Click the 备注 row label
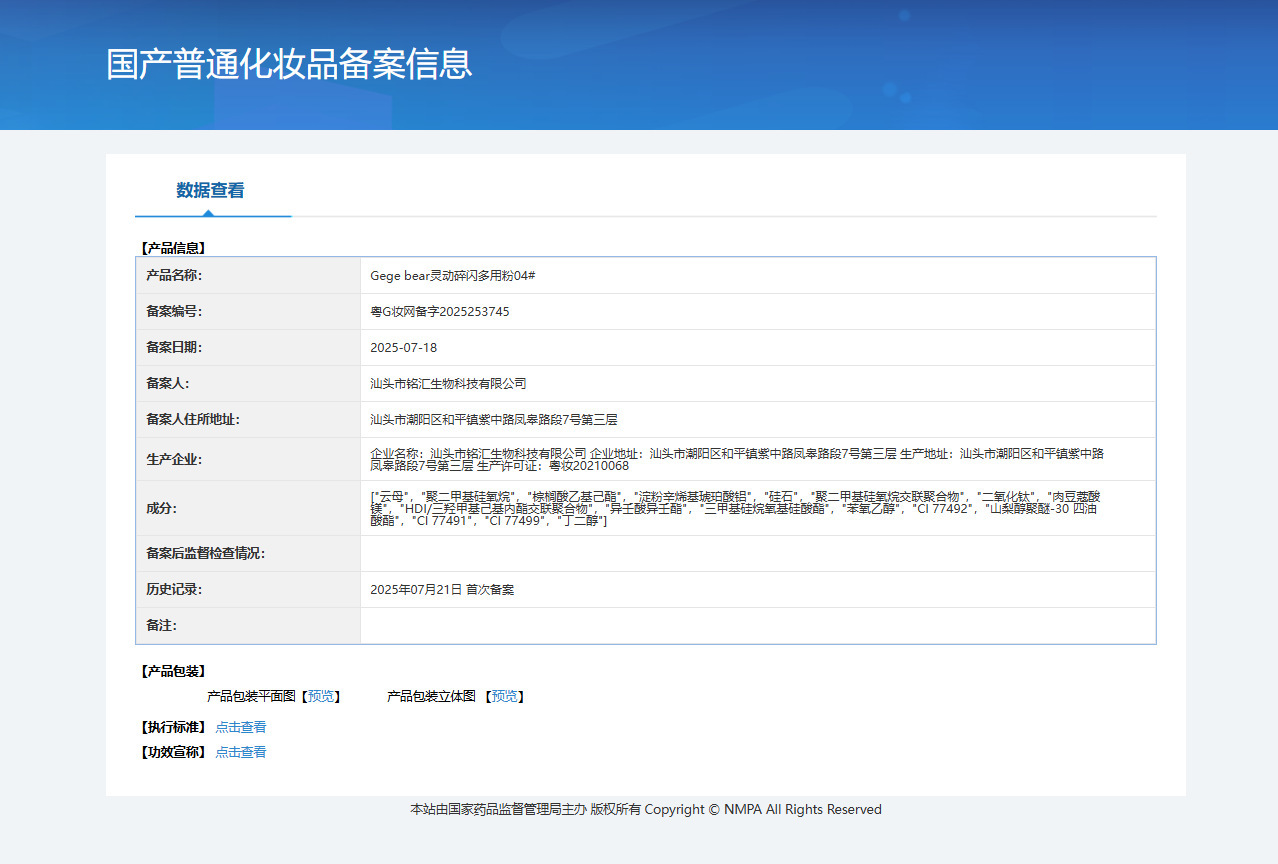 coord(161,625)
